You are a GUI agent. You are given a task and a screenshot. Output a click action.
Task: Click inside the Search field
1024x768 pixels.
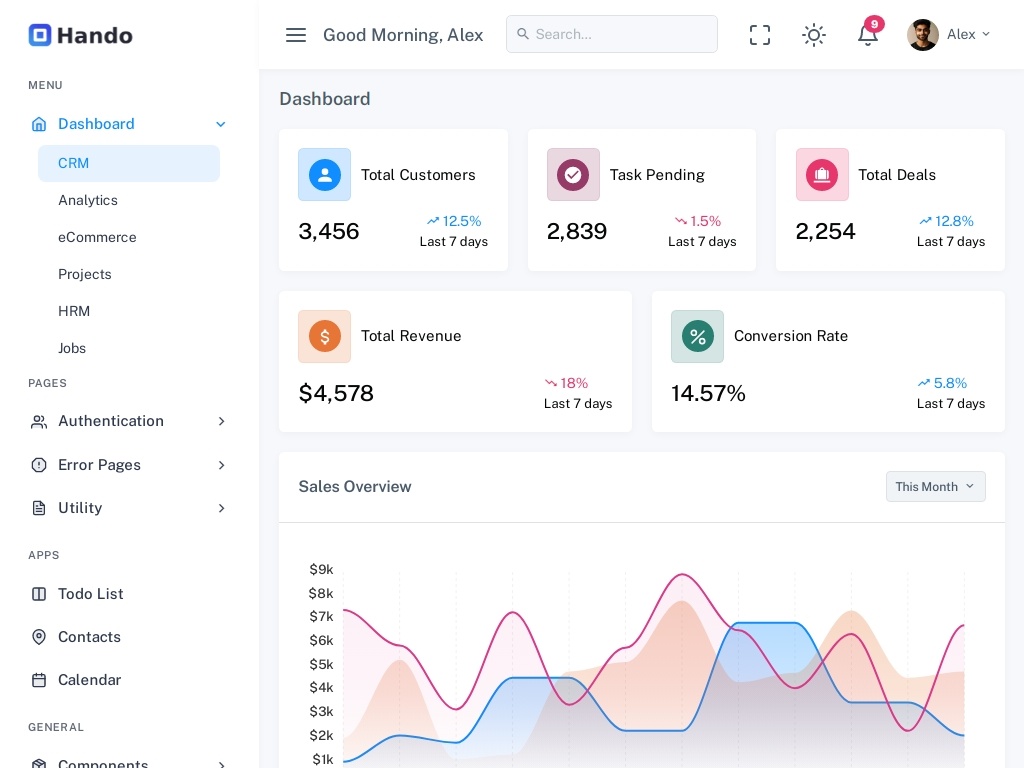point(612,34)
